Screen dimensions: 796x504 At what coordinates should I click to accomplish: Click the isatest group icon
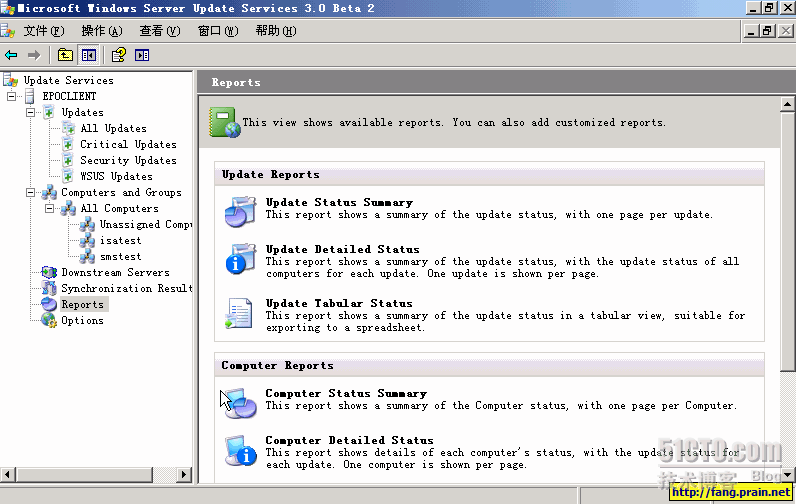[87, 240]
